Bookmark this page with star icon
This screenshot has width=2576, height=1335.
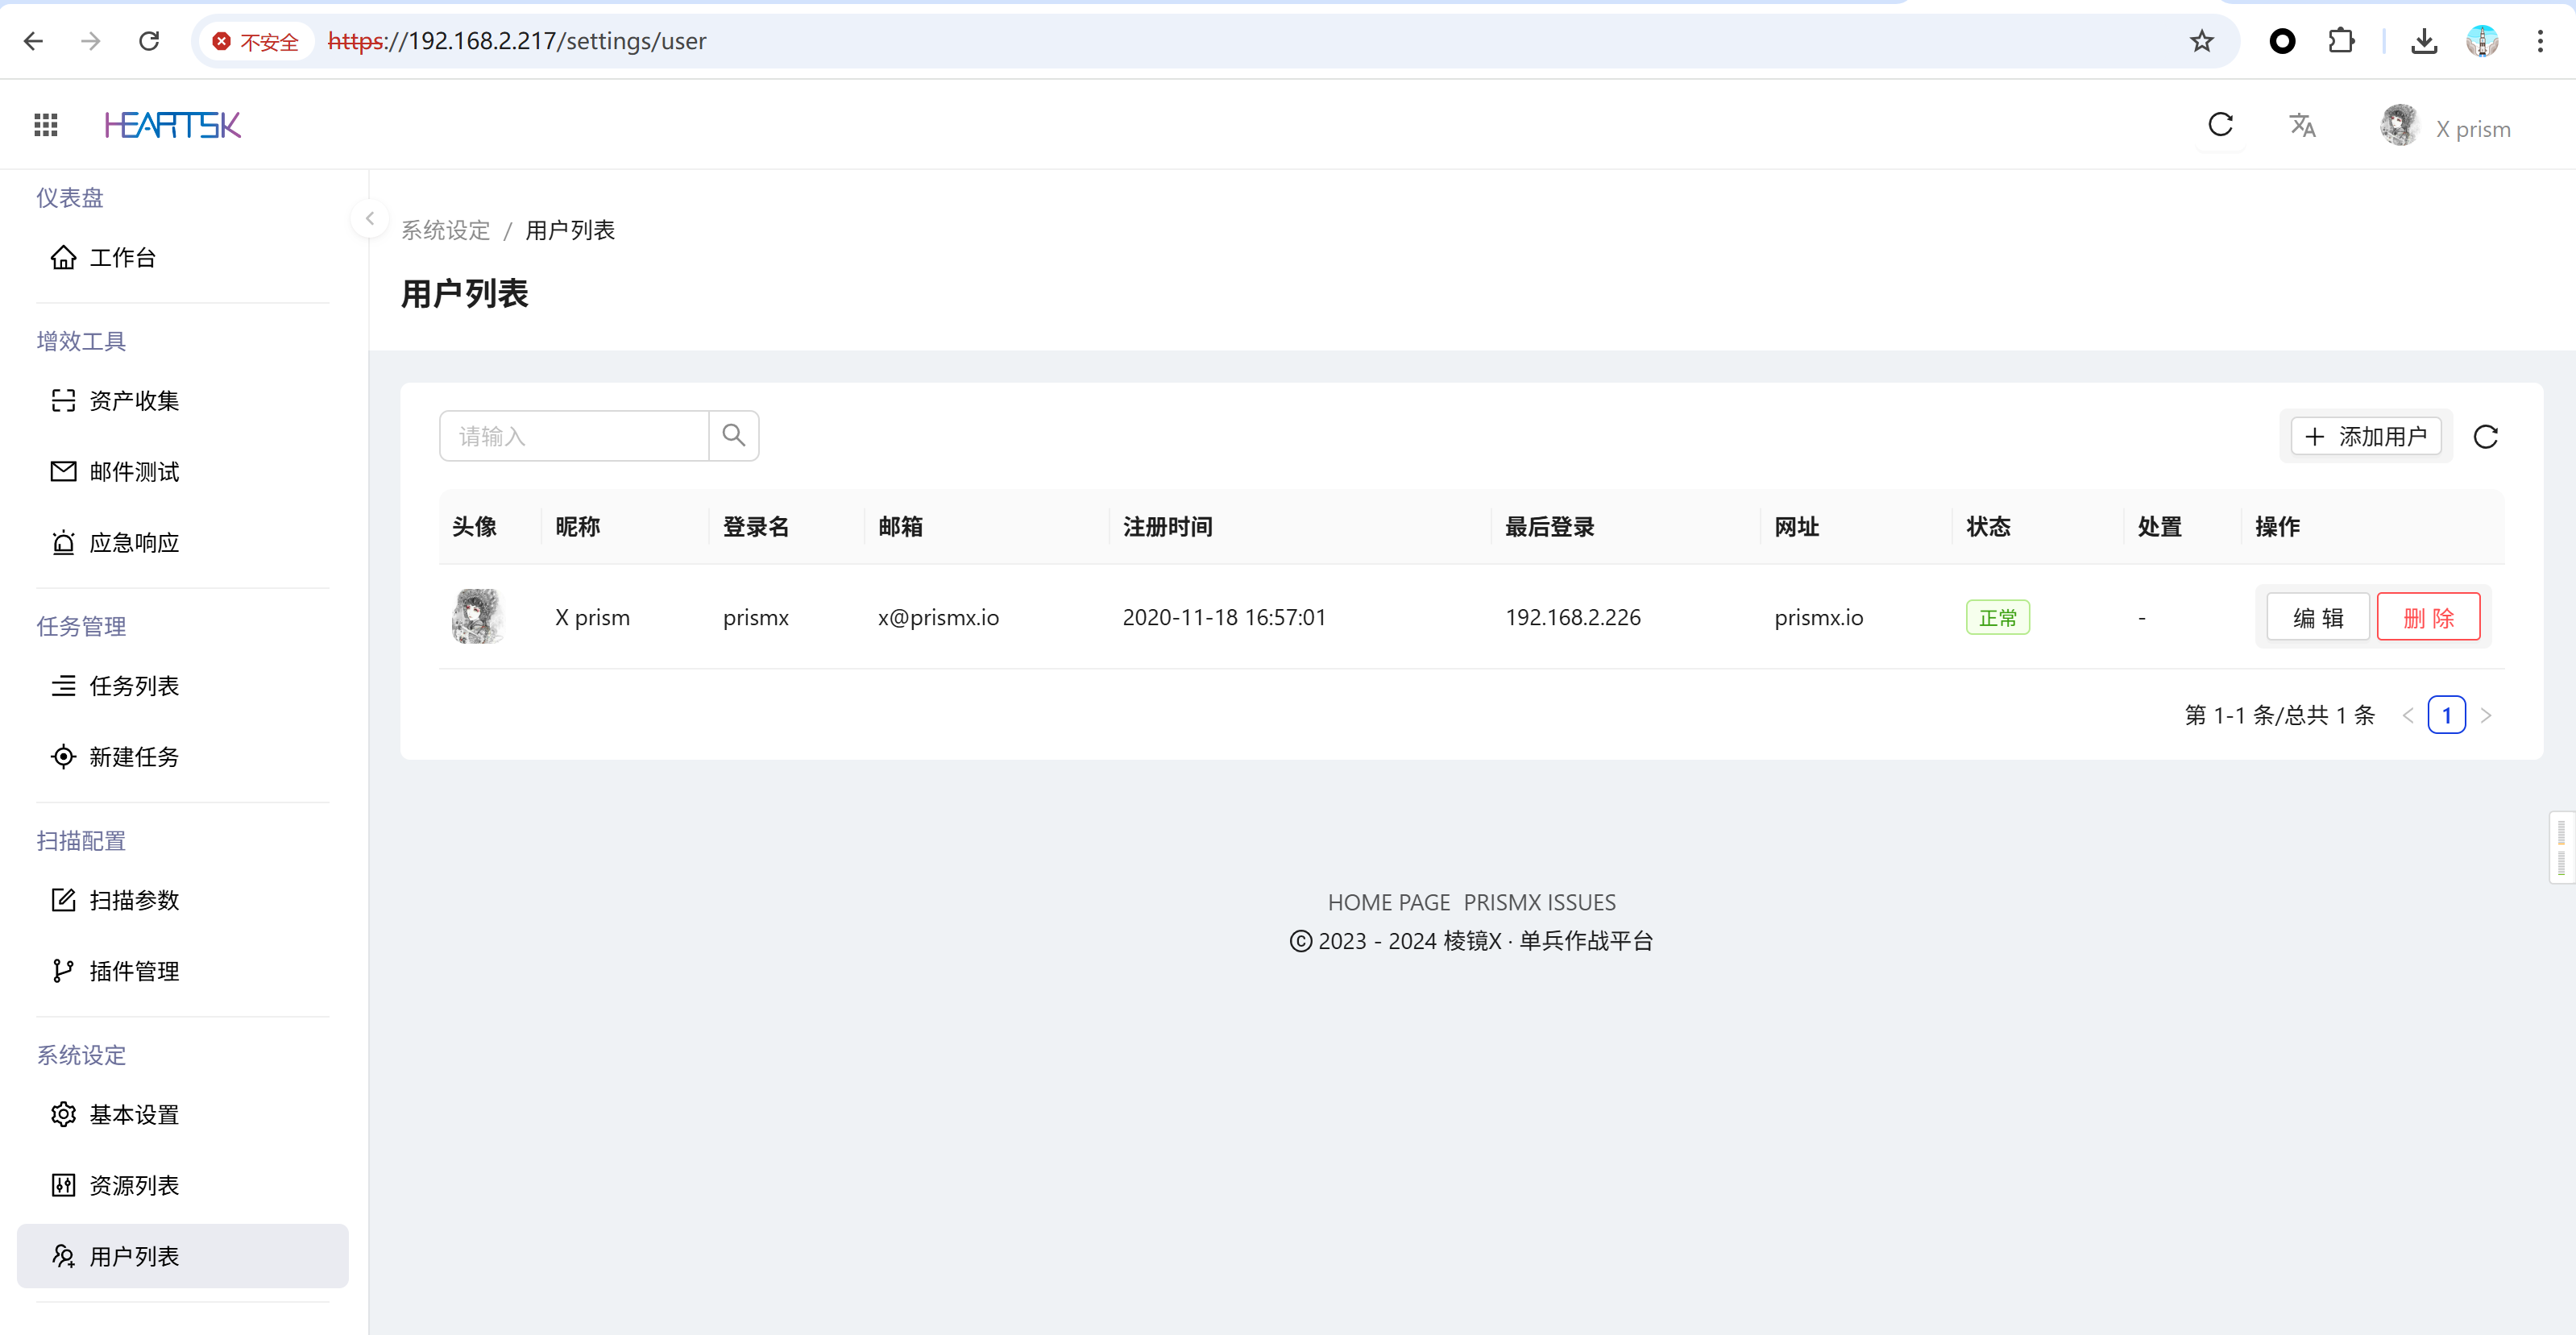[x=2201, y=41]
